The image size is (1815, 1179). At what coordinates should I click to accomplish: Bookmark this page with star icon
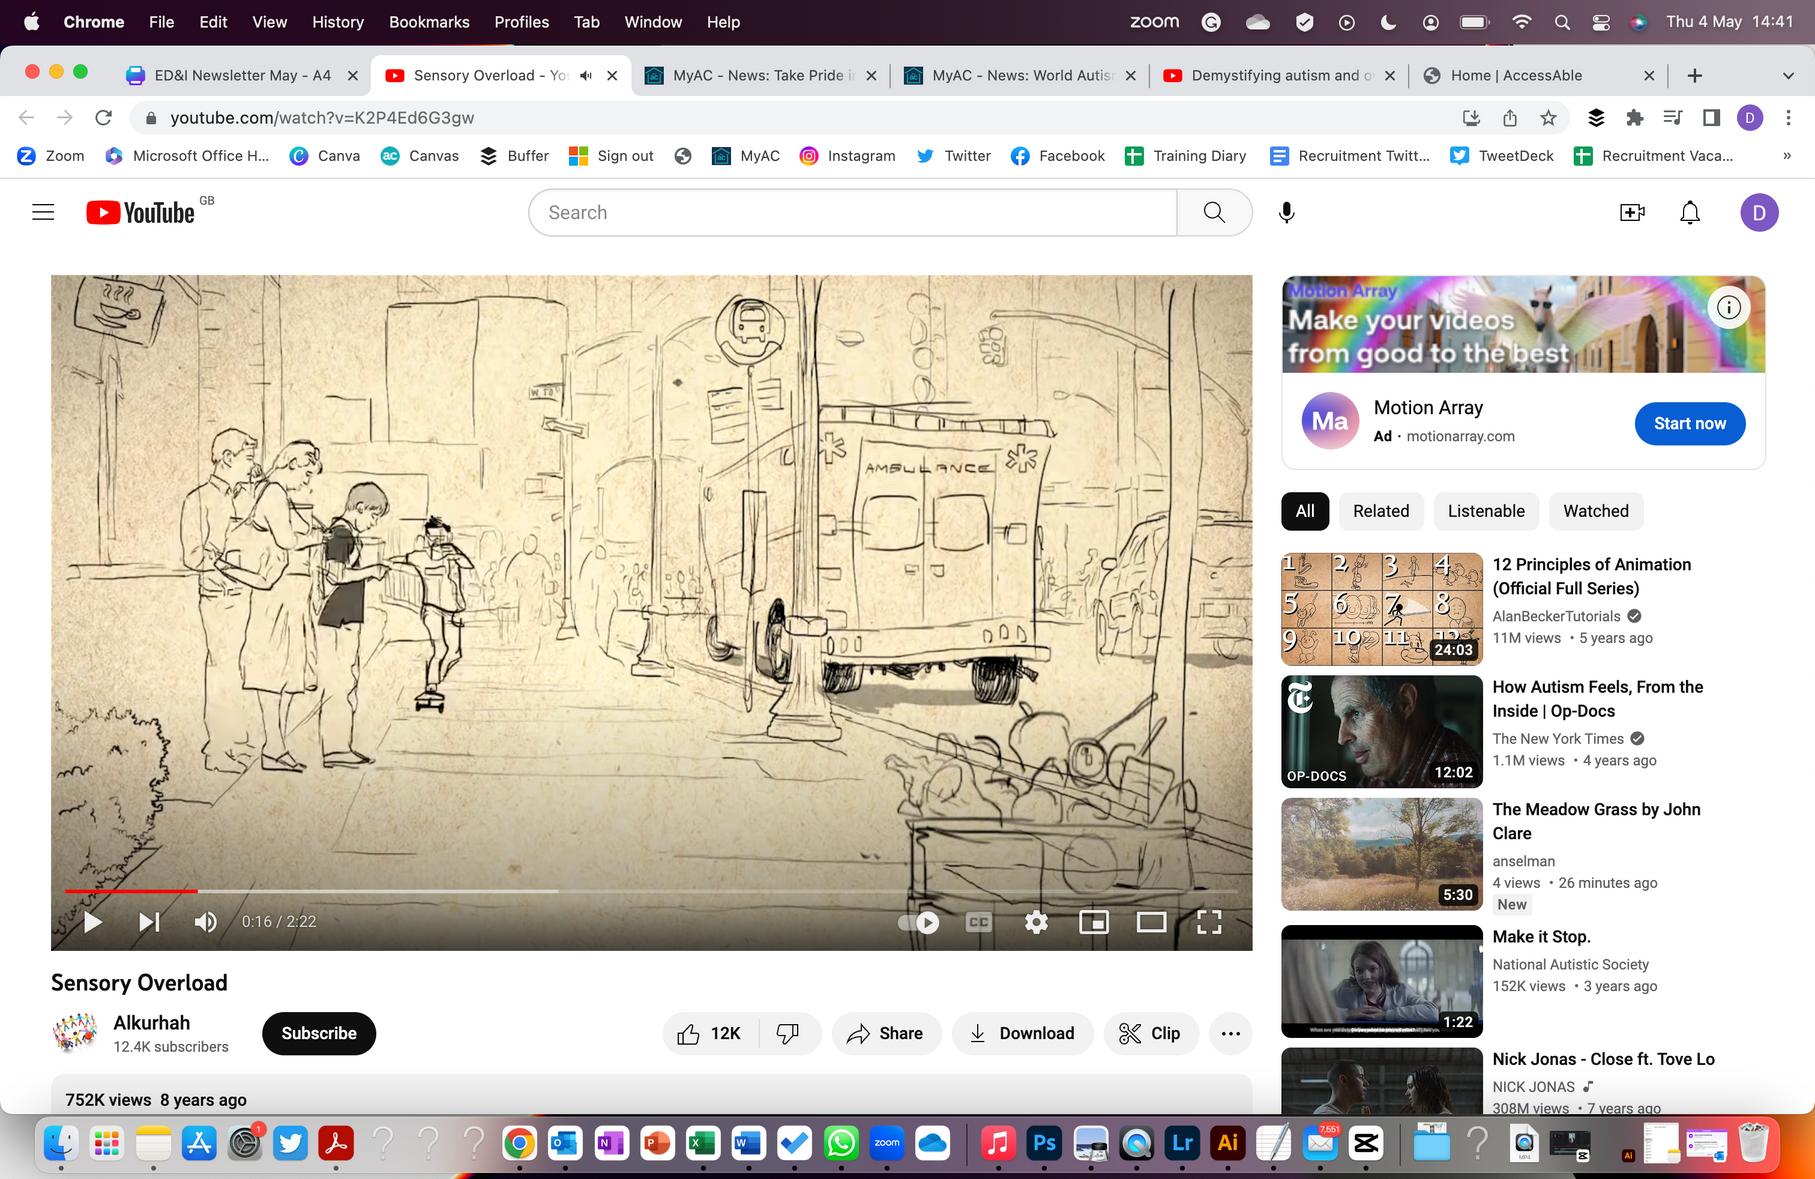[1548, 118]
